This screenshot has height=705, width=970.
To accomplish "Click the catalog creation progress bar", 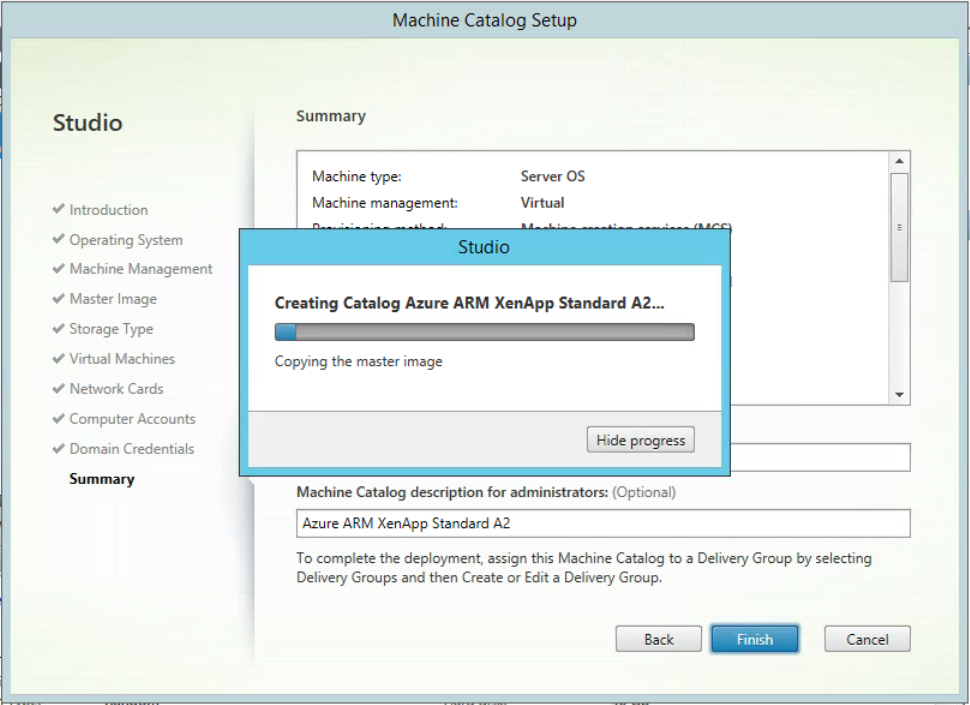I will (x=484, y=332).
